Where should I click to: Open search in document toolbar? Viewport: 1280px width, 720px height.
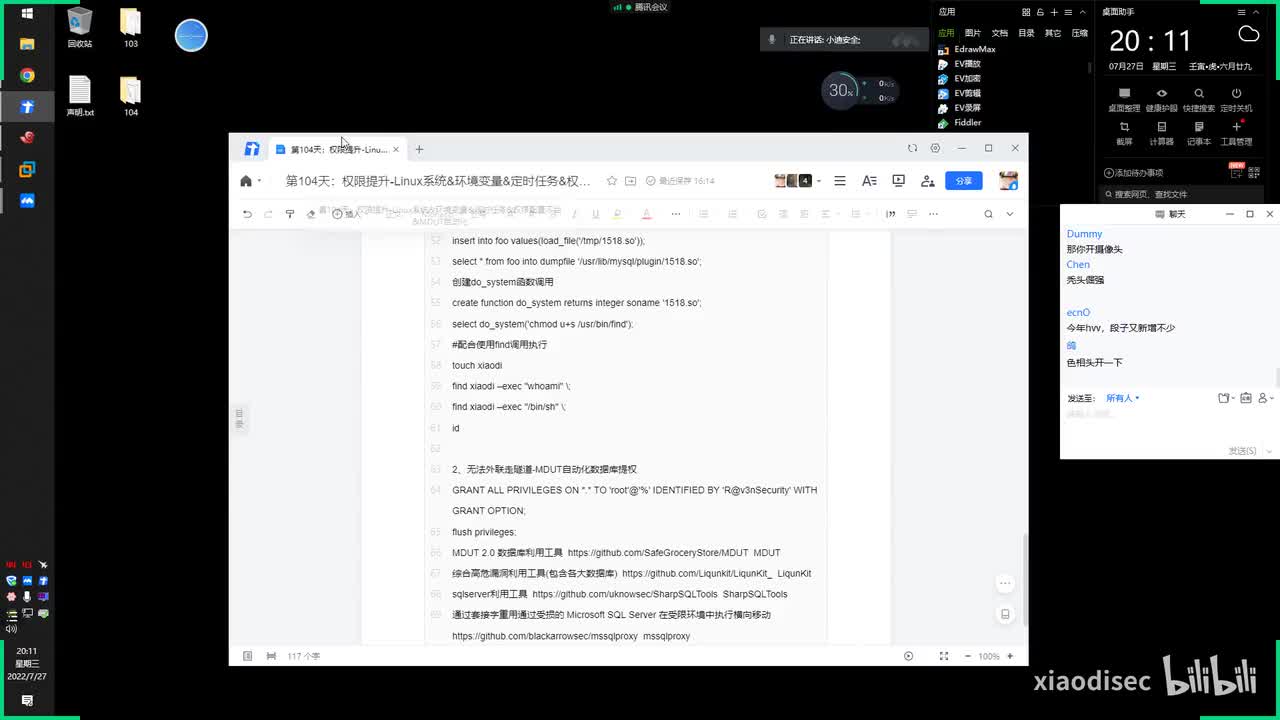coord(988,214)
